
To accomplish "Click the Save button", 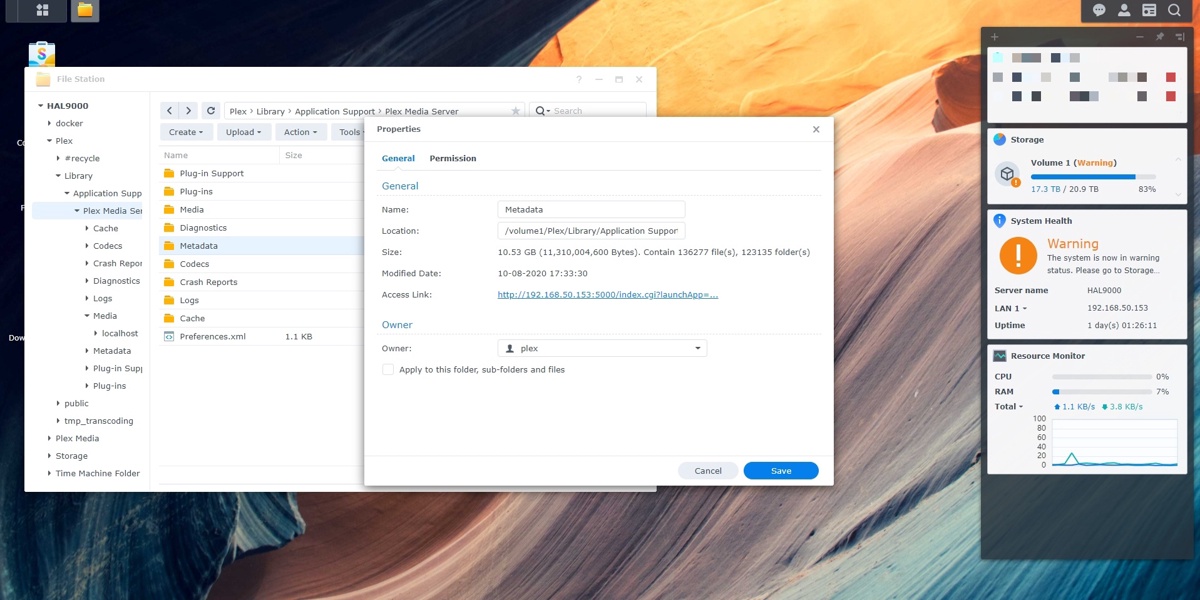I will coord(781,471).
